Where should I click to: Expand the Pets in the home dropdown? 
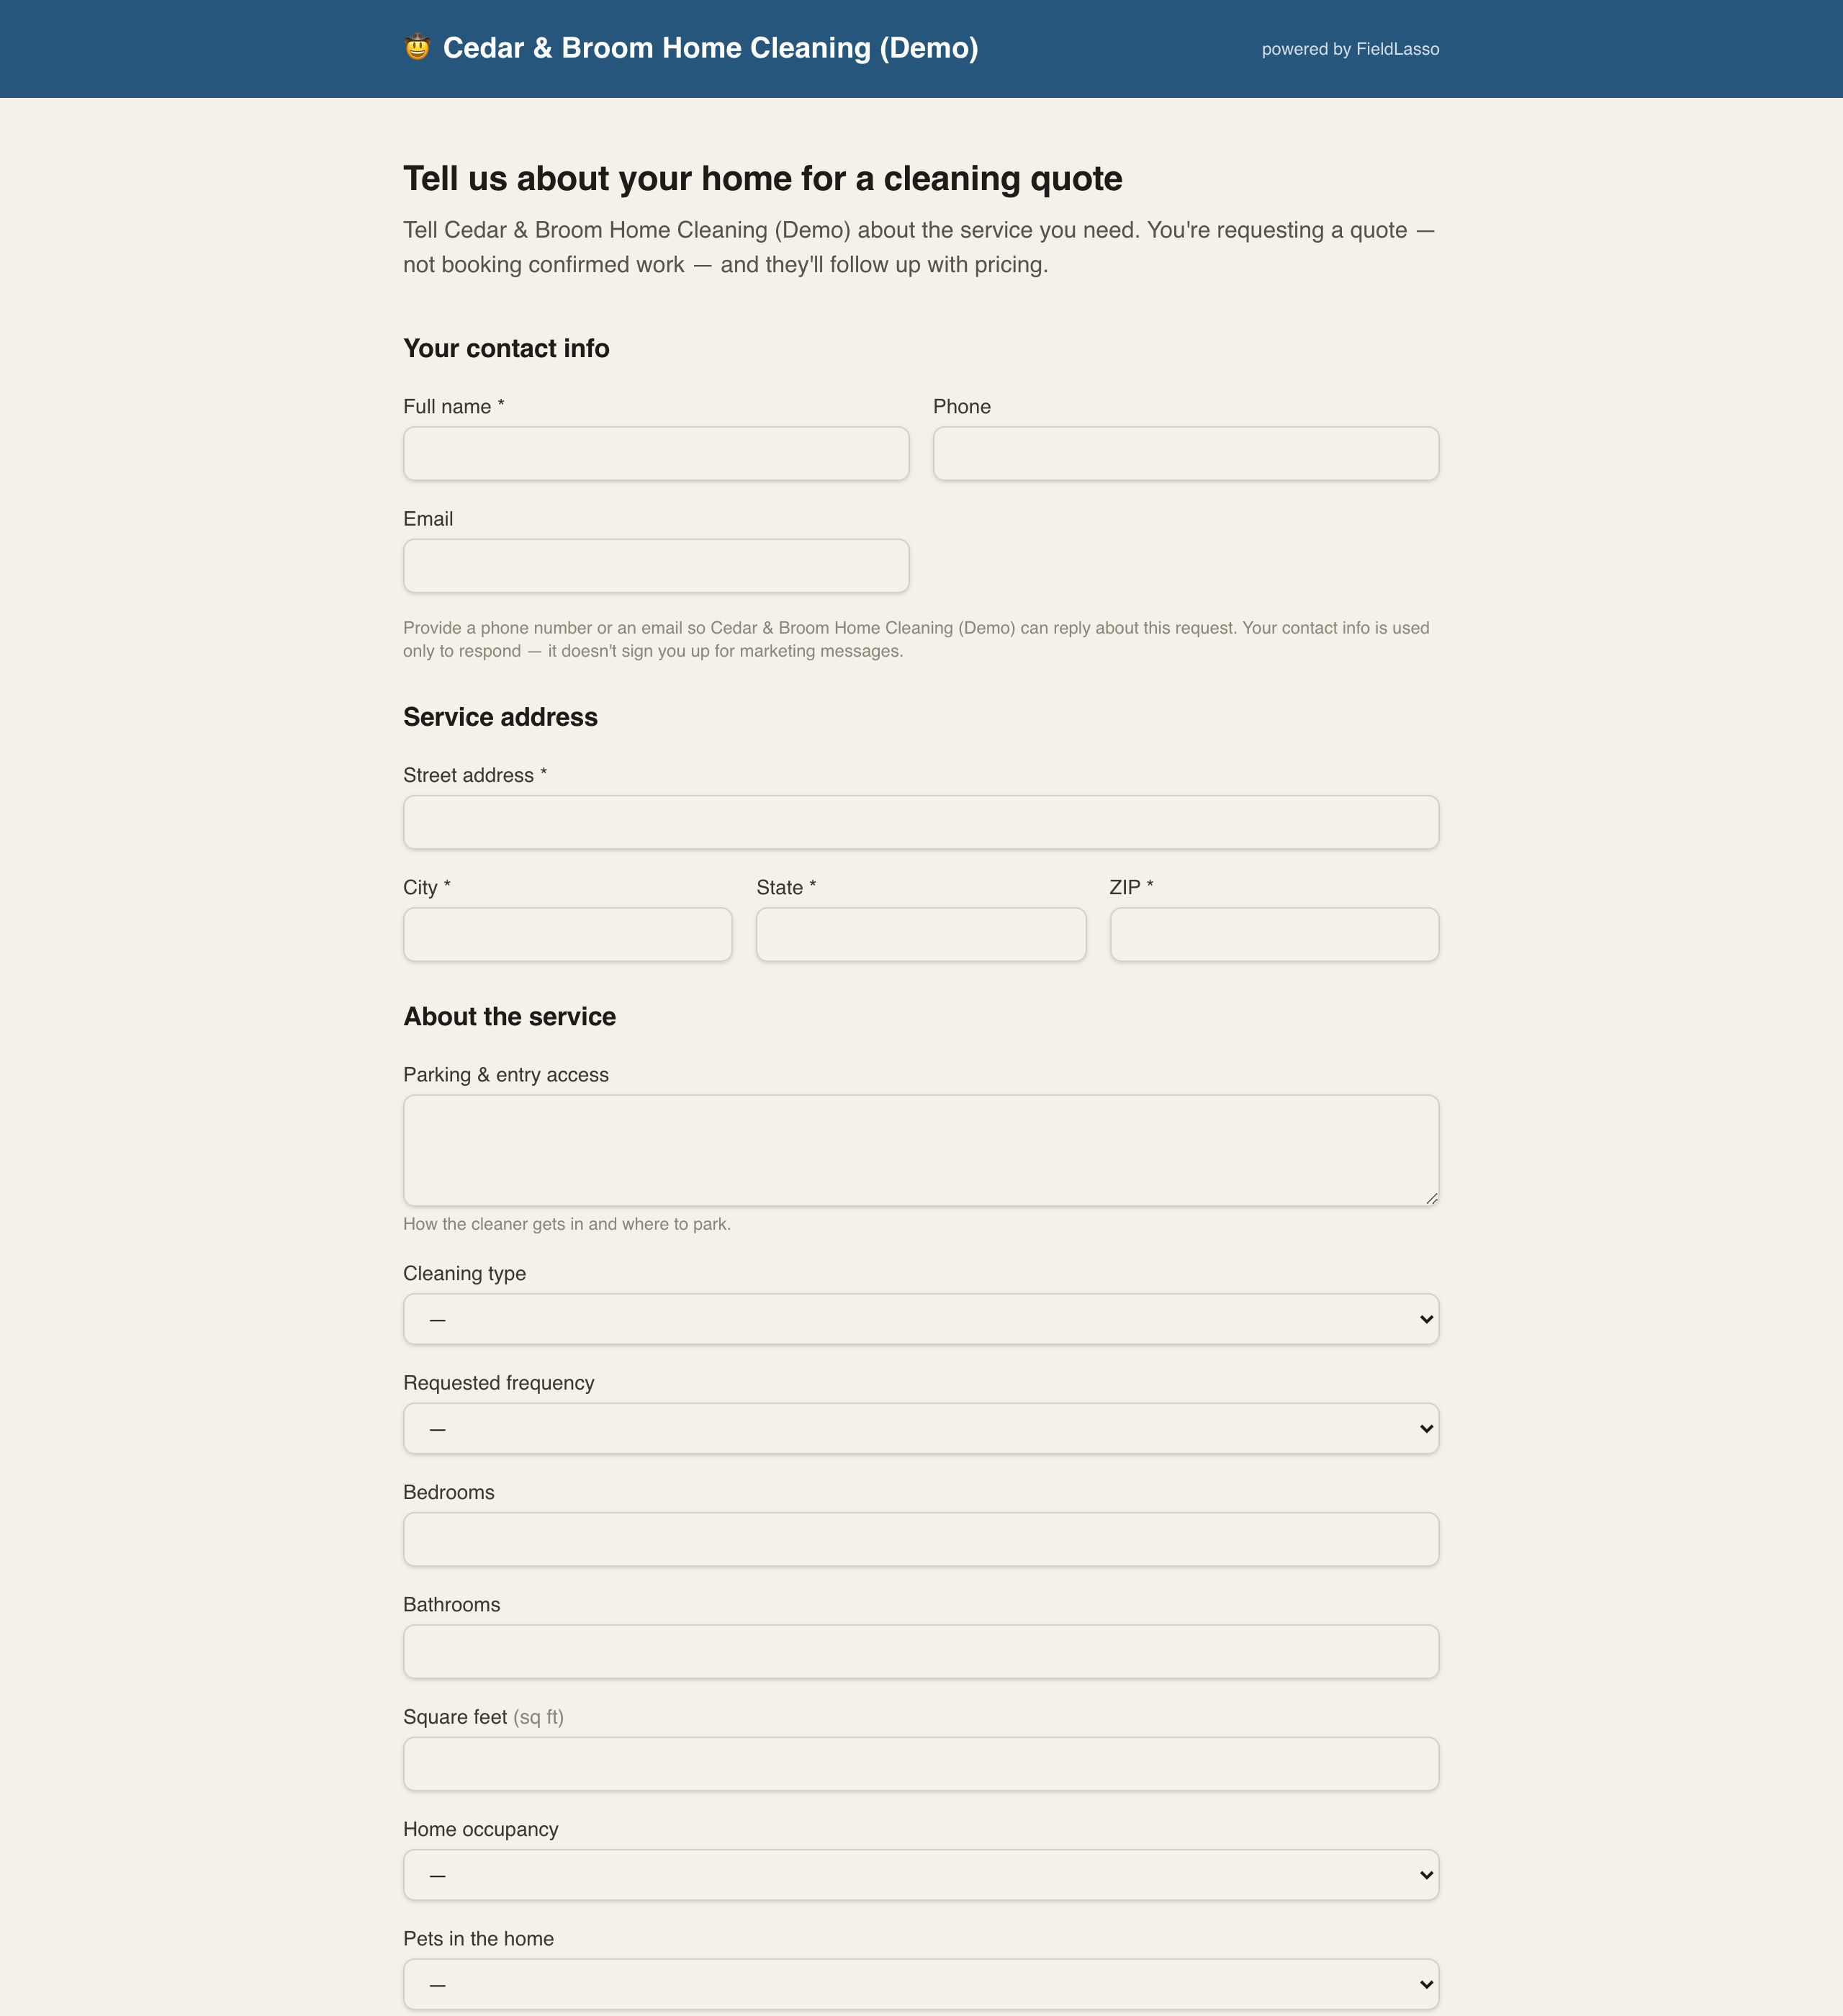921,1984
